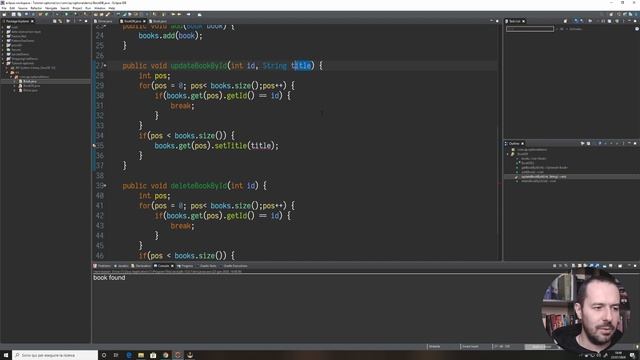Open the Project menu
Image resolution: width=640 pixels, height=360 pixels.
pos(77,8)
